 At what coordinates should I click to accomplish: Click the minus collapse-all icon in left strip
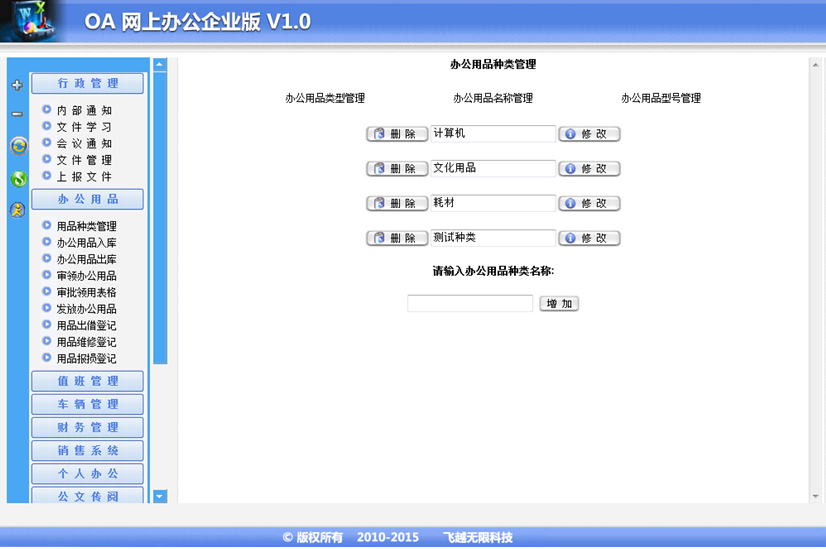[17, 114]
